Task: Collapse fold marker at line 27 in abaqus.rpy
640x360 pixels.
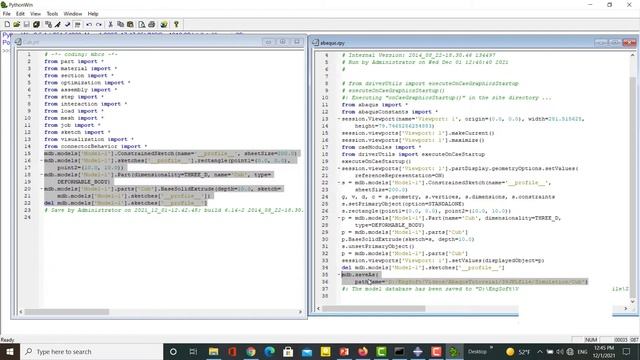Action: (x=339, y=218)
